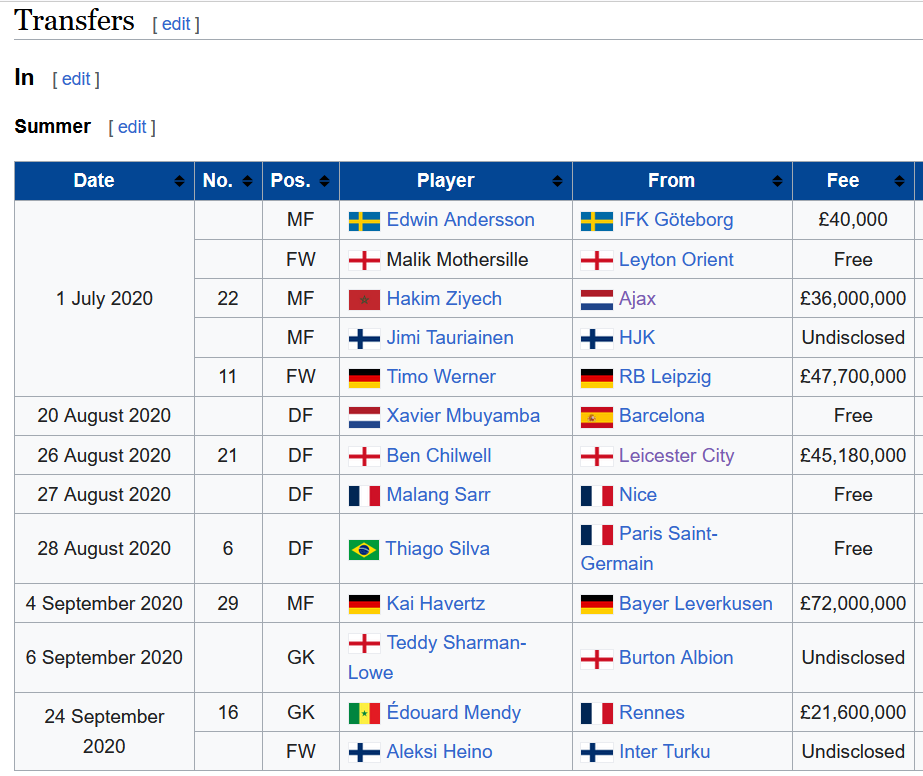Click Spain flag beside Barcelona
The width and height of the screenshot is (923, 776).
(x=596, y=417)
